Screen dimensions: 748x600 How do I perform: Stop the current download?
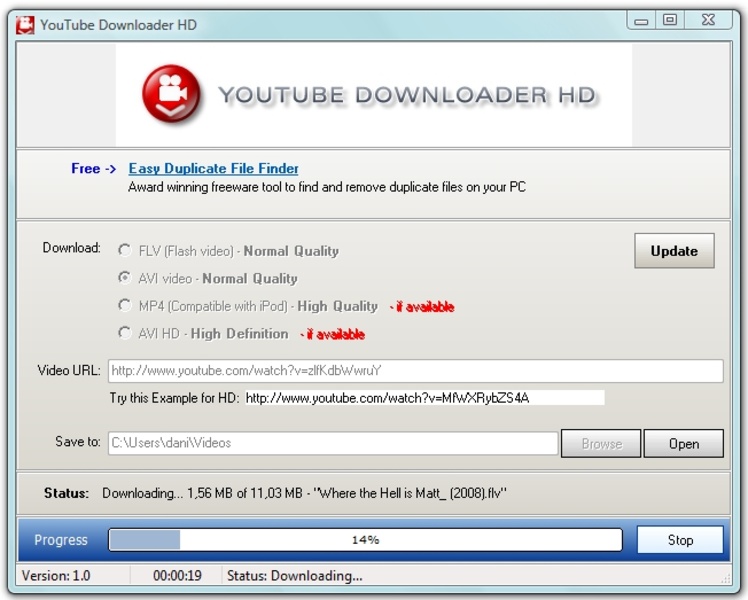click(680, 540)
